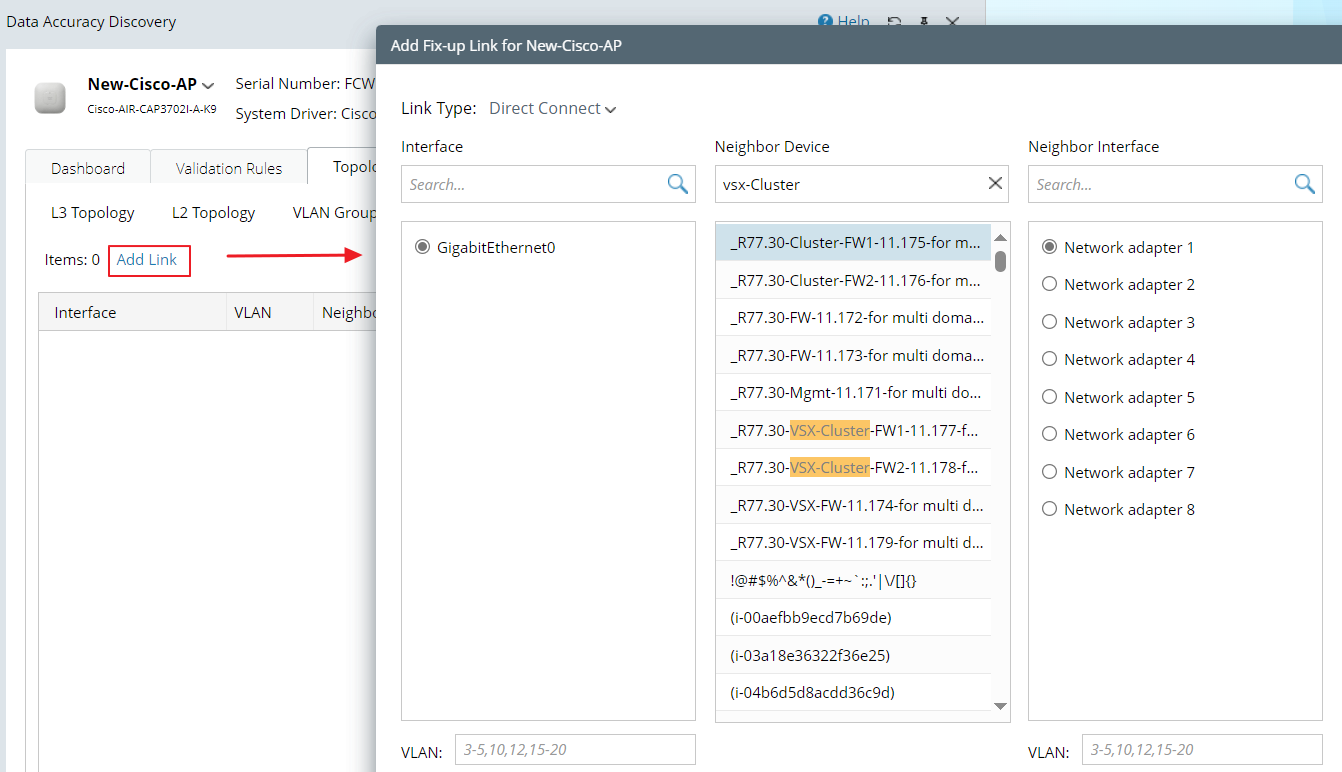Select _R77.30-Mgmt-11.171 neighbor device entry
1342x772 pixels.
(854, 393)
